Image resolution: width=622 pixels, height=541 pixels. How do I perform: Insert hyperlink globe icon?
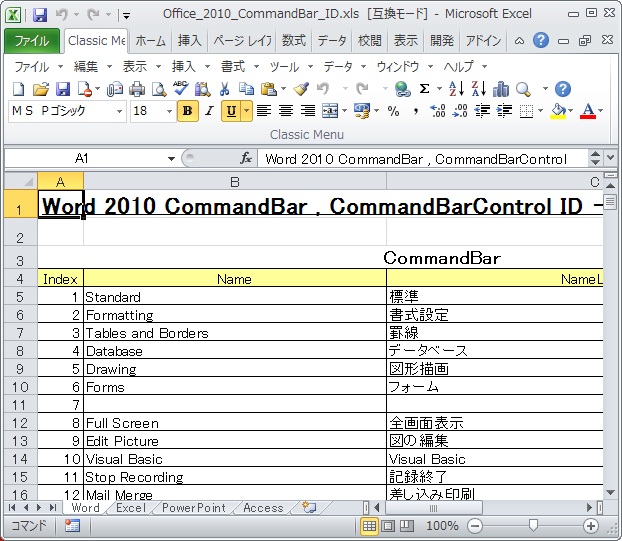tap(402, 89)
